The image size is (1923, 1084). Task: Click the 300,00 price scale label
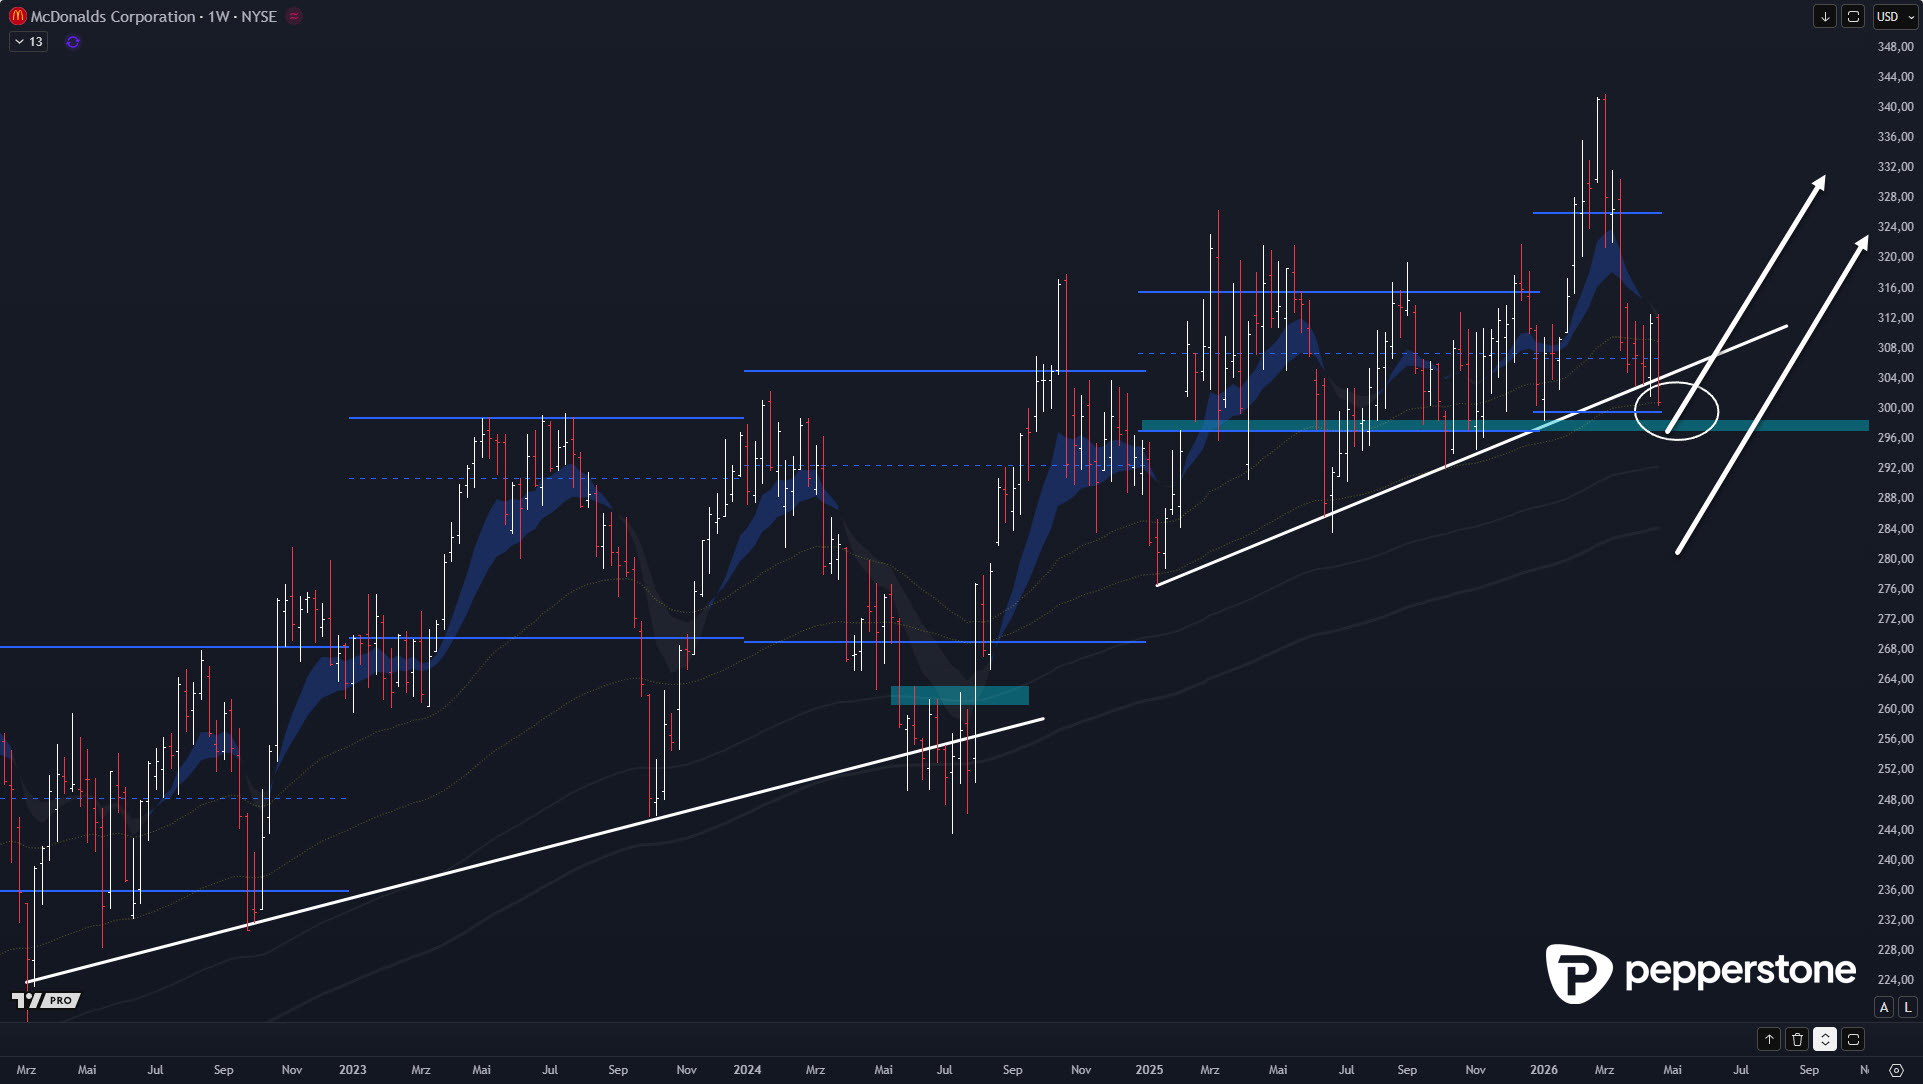(x=1895, y=408)
